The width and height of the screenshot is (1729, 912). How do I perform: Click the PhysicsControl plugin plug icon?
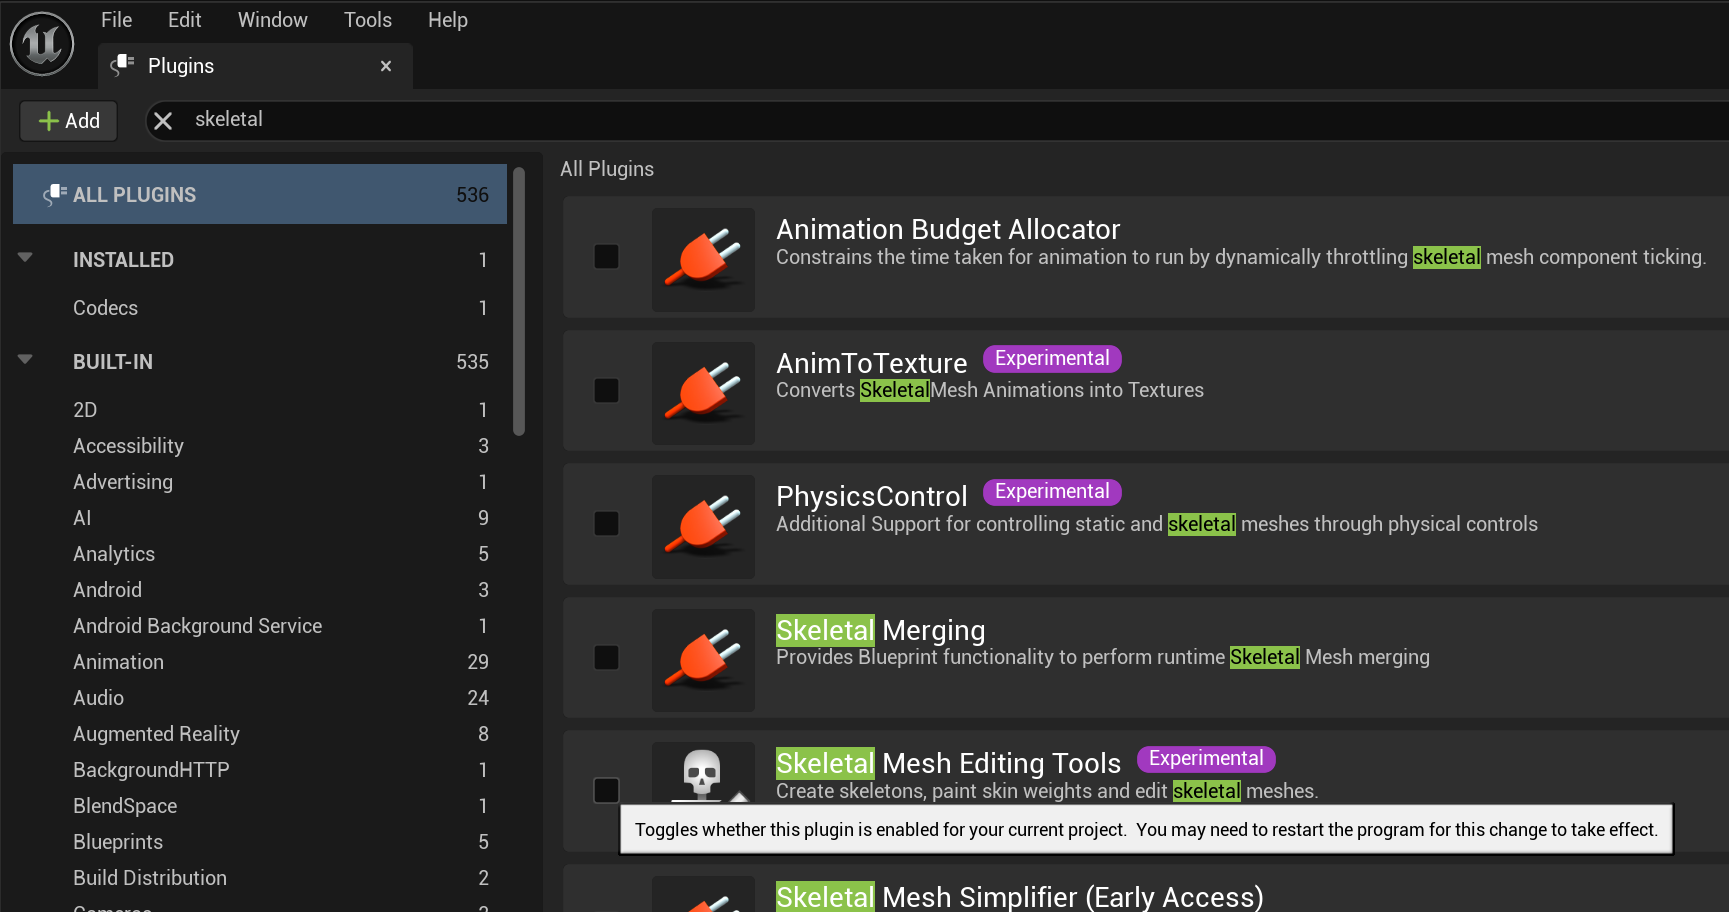pos(704,527)
